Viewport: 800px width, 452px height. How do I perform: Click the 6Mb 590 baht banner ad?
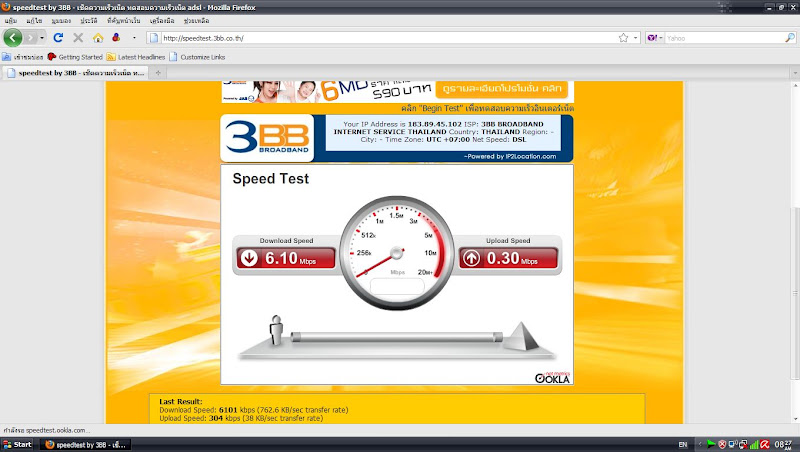[397, 92]
